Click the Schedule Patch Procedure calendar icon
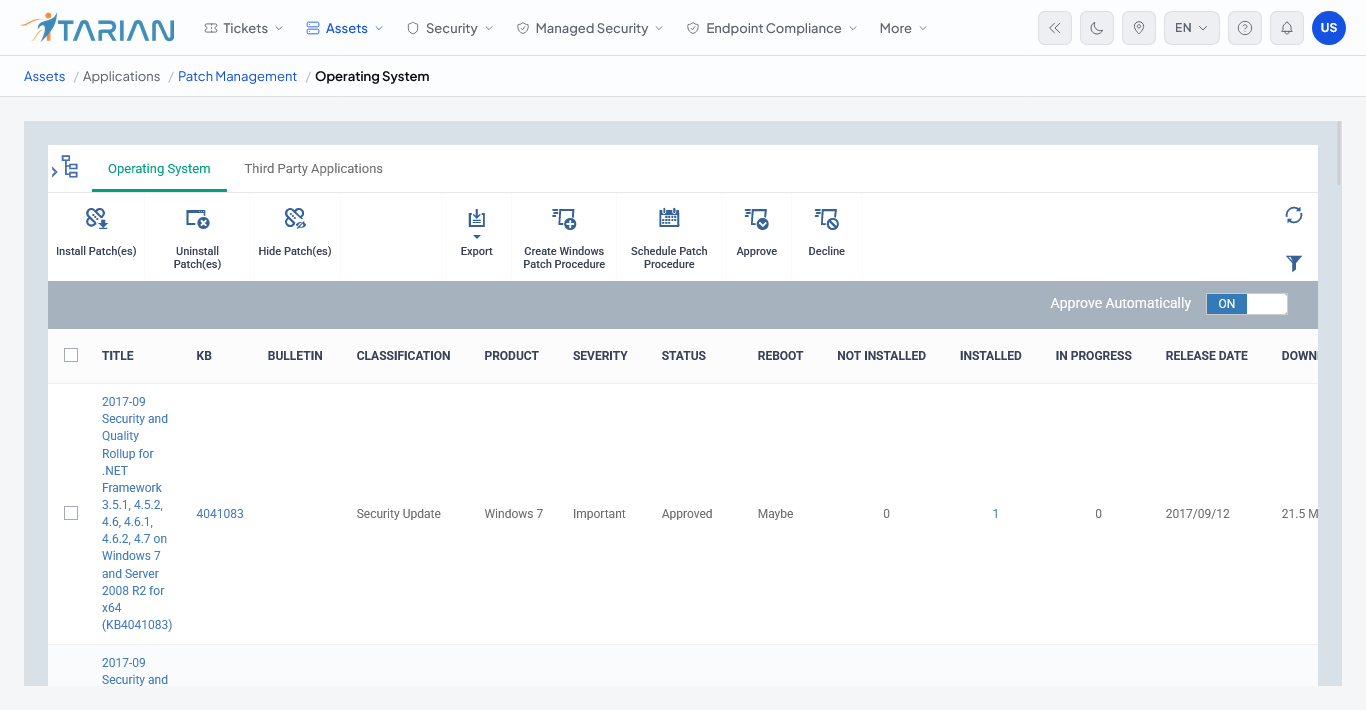Viewport: 1366px width, 710px height. coord(669,218)
